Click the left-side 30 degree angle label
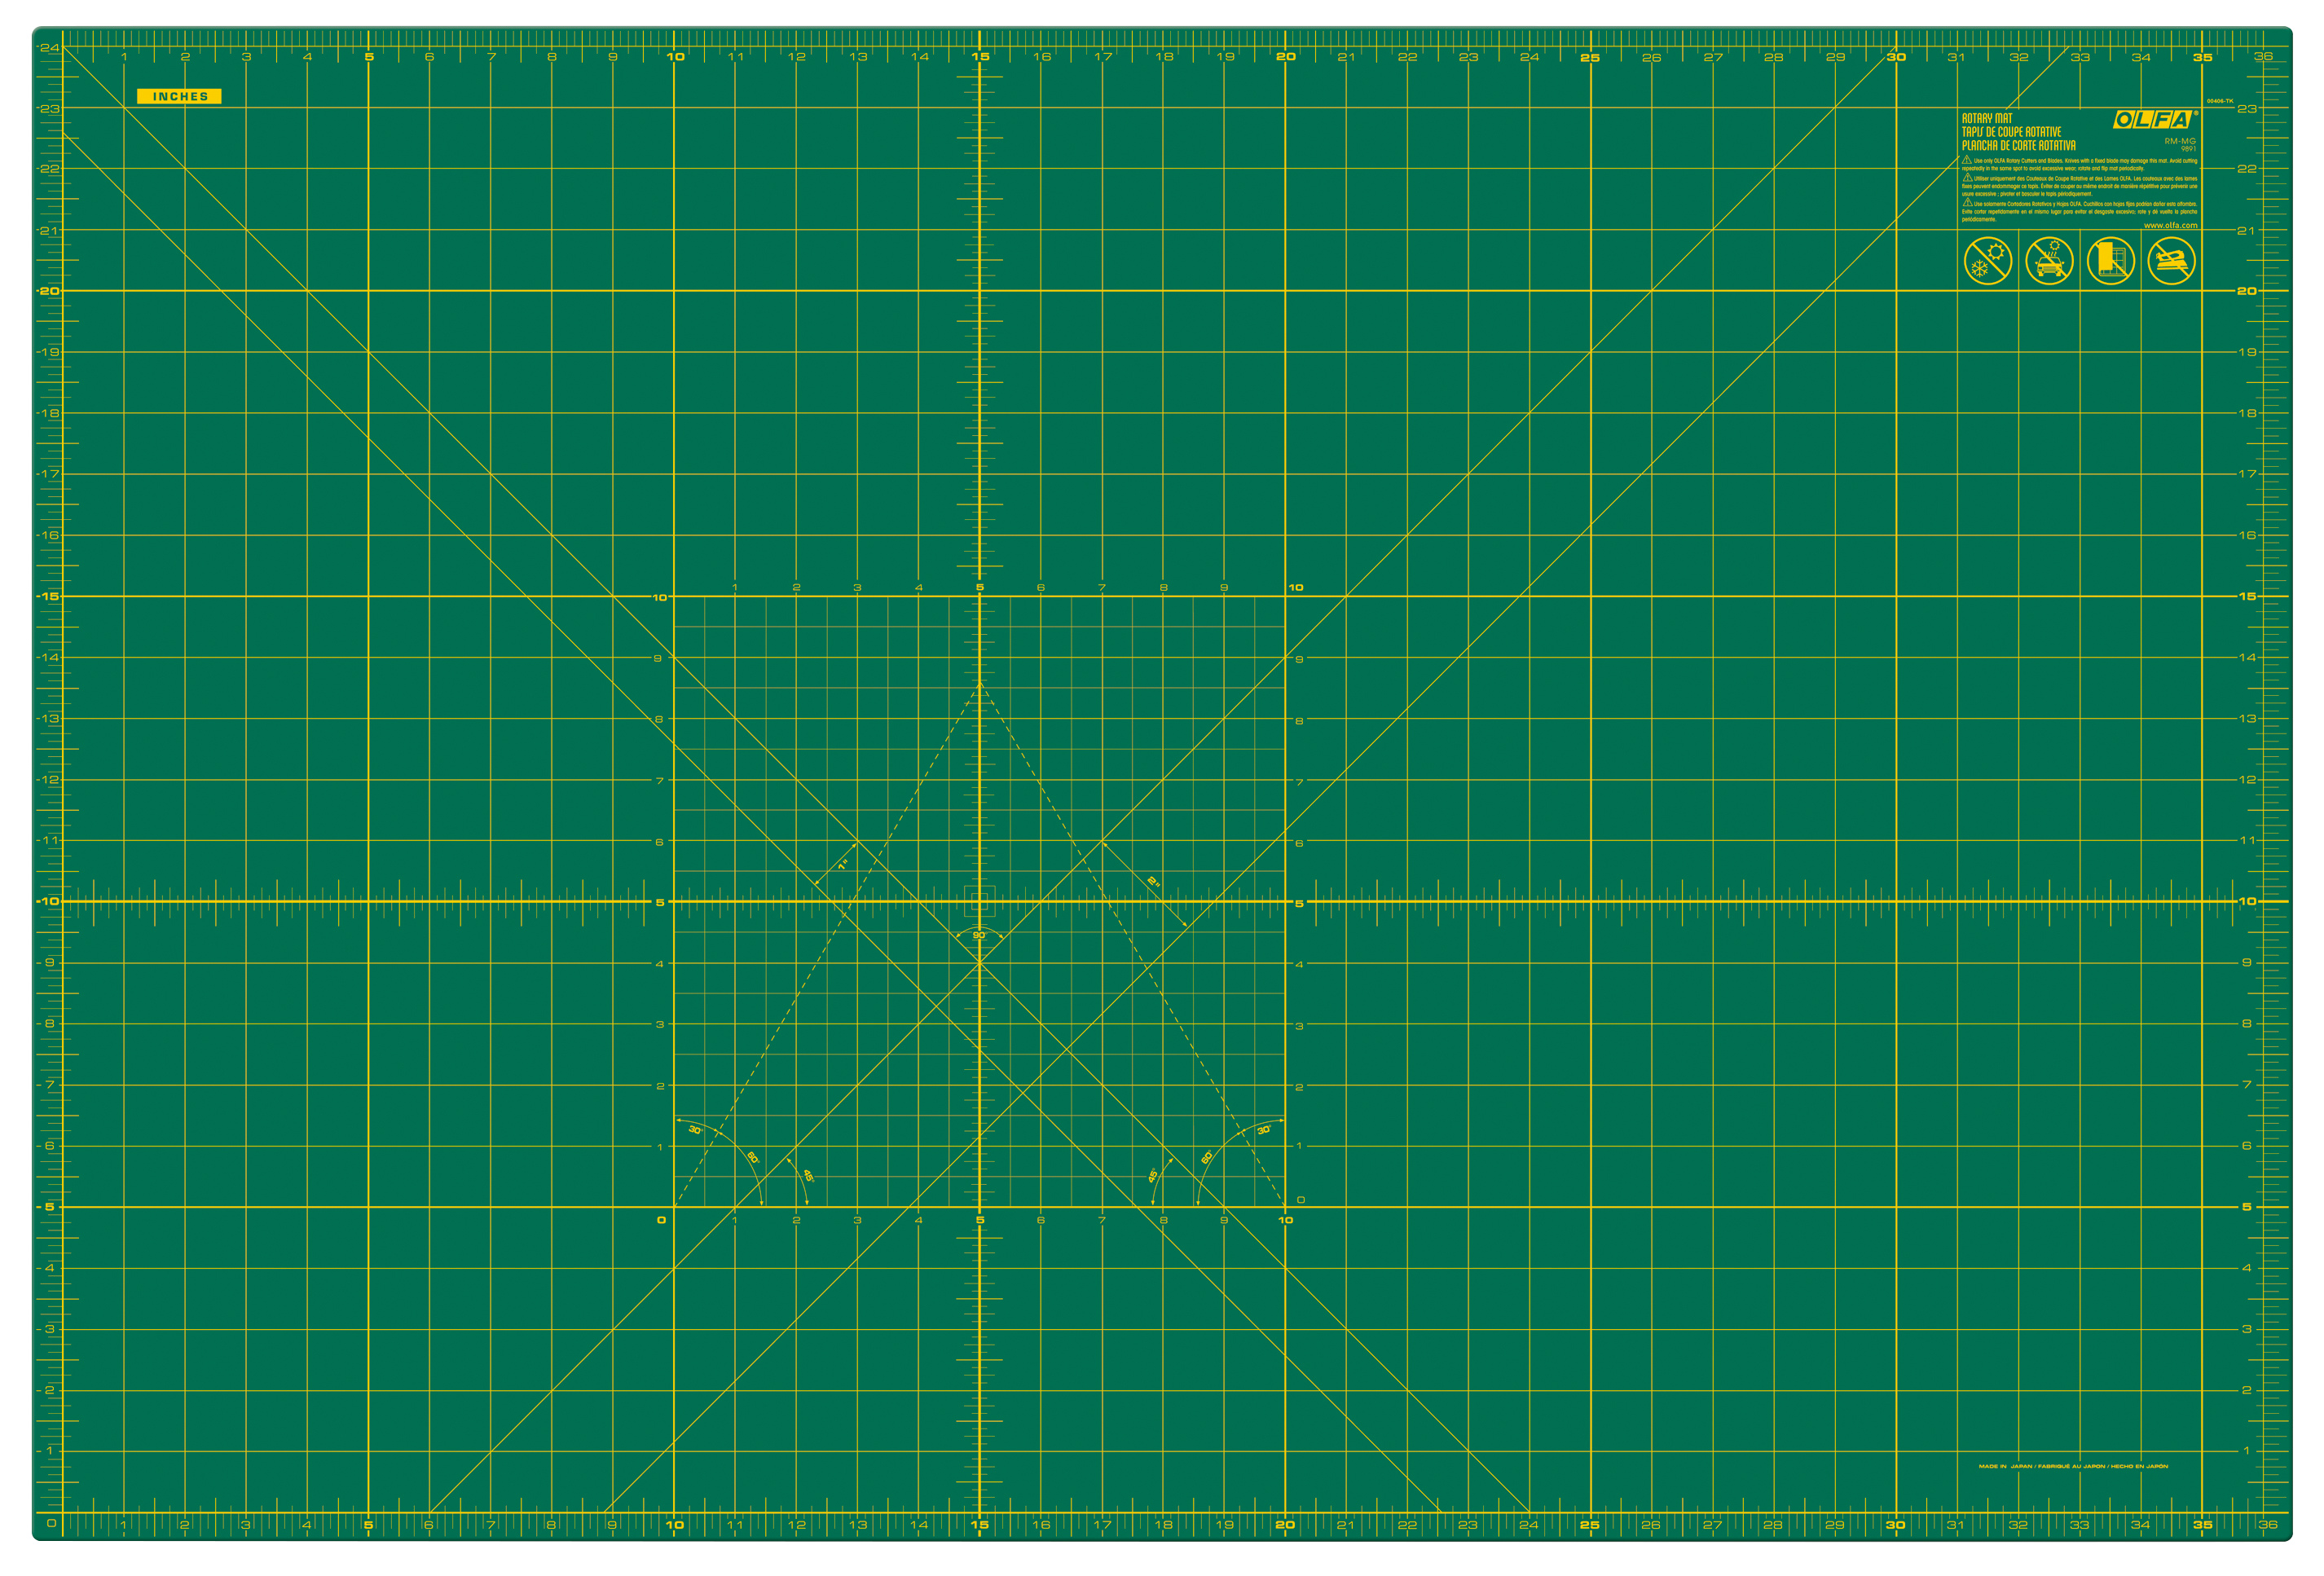 [x=694, y=1130]
